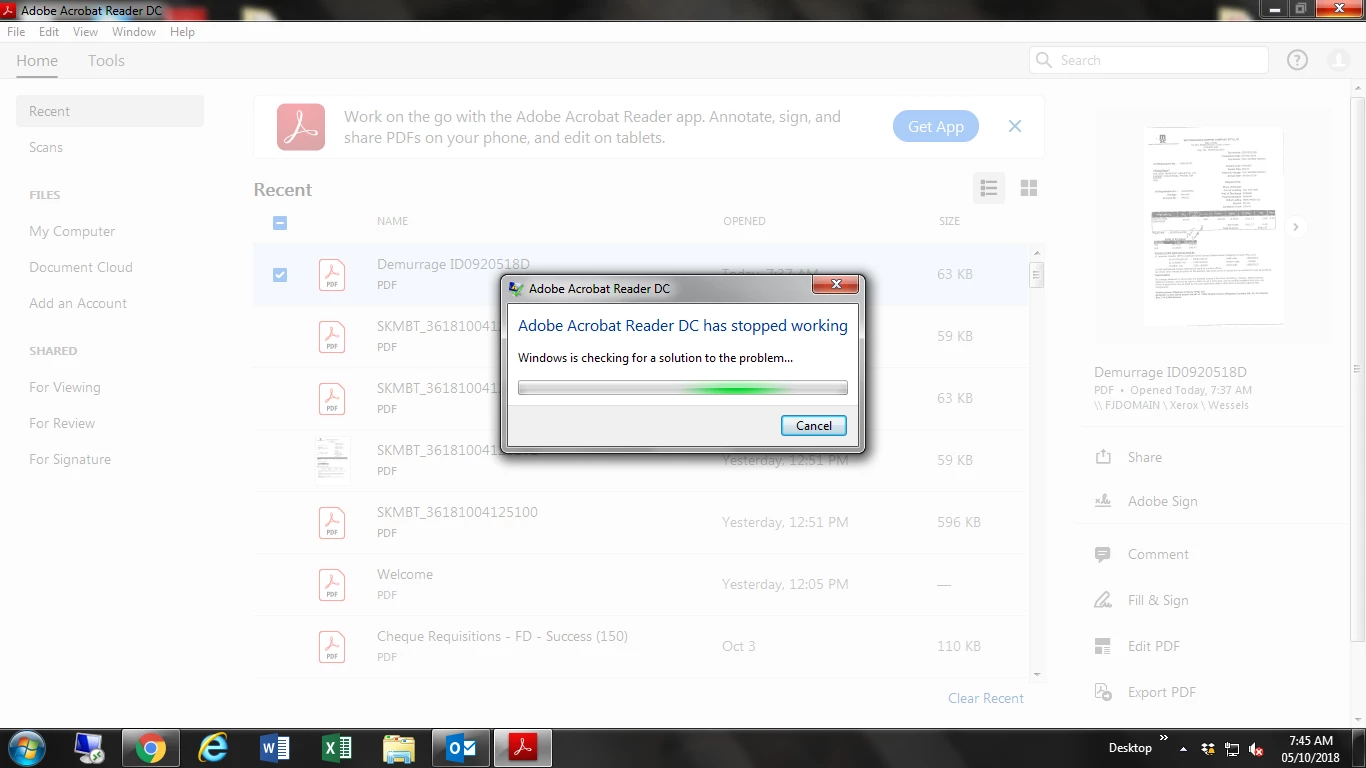Click the Search input field
This screenshot has width=1366, height=768.
[x=1149, y=60]
